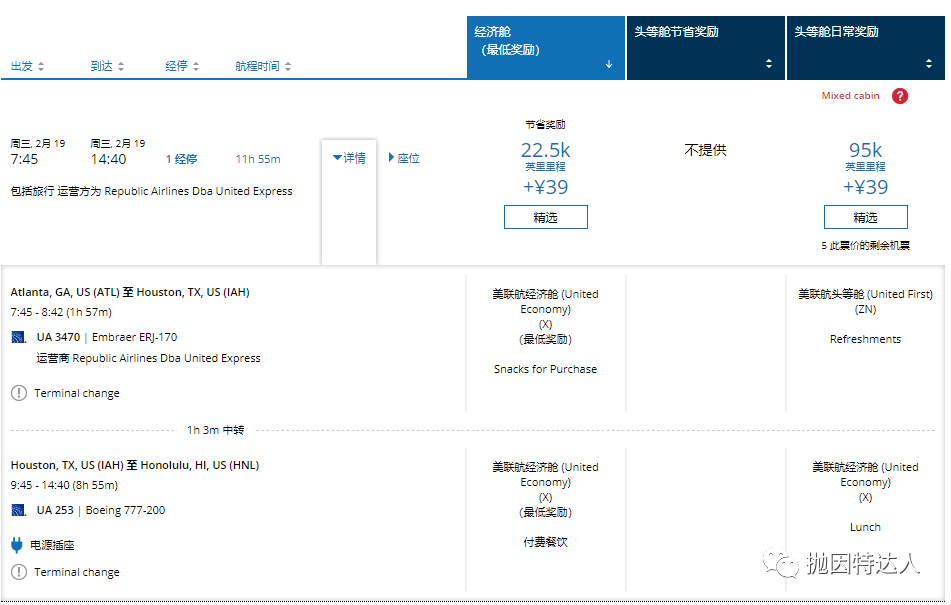Viewport: 951px width, 605px height.
Task: Click the Houston to Honolulu segment heading
Action: (135, 465)
